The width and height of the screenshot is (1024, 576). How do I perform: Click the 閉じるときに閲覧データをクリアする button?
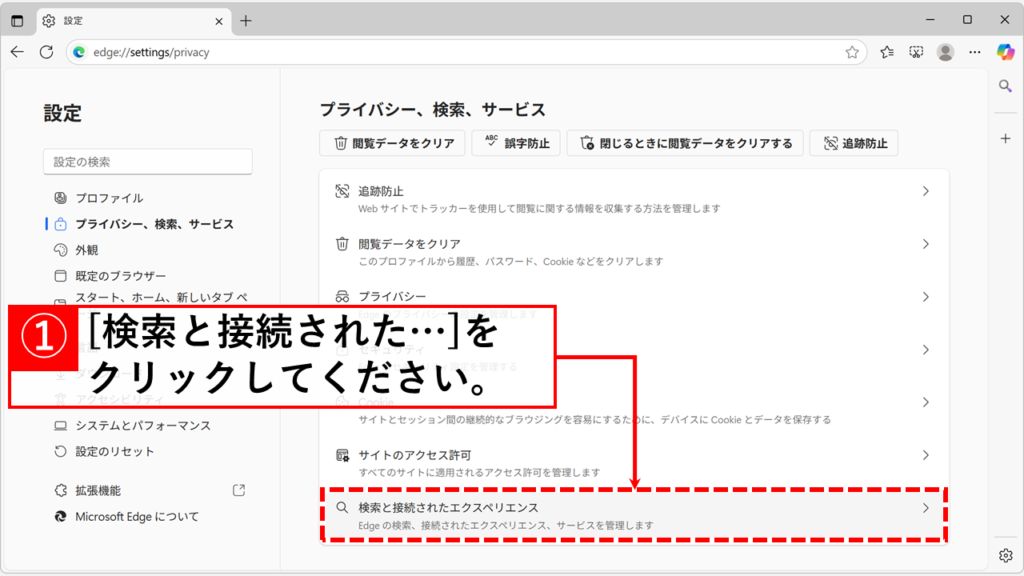[x=685, y=143]
